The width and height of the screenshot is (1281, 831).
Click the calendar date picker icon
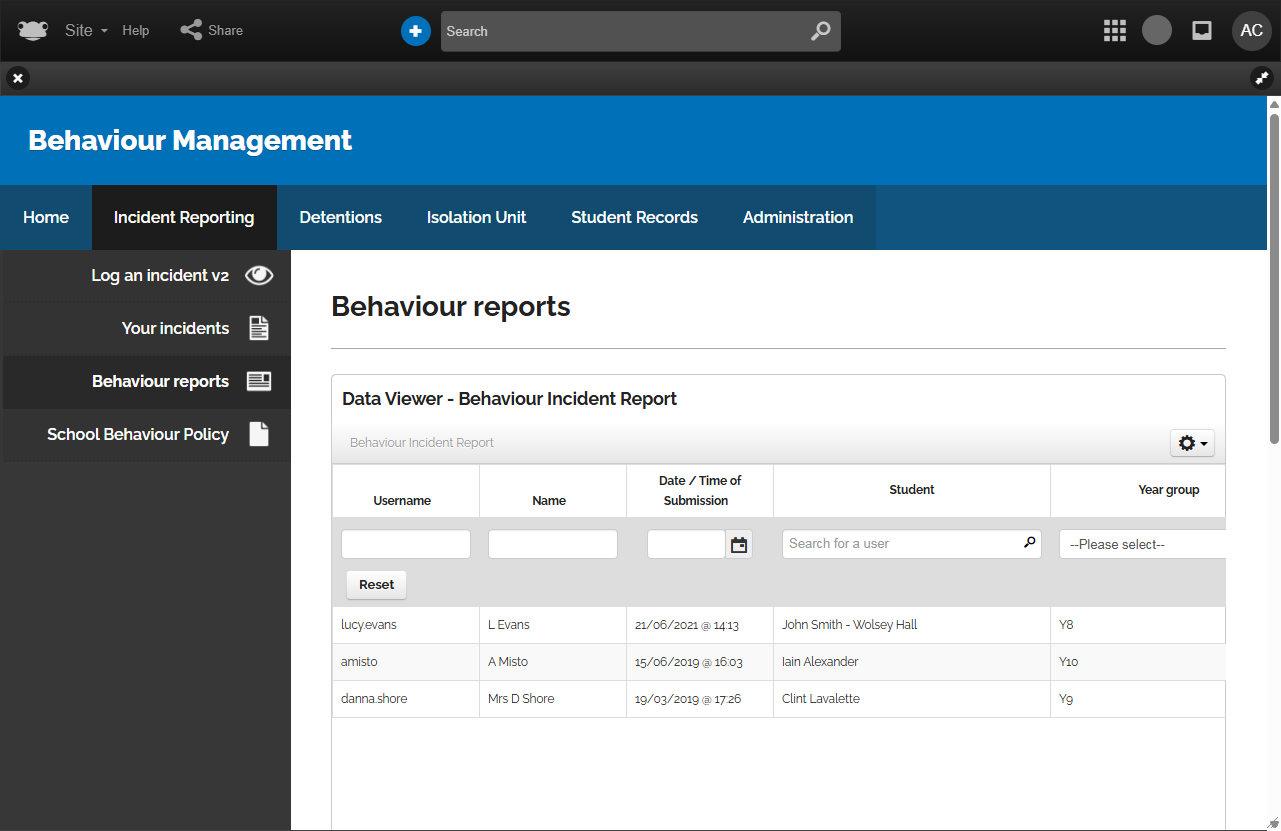pyautogui.click(x=739, y=545)
